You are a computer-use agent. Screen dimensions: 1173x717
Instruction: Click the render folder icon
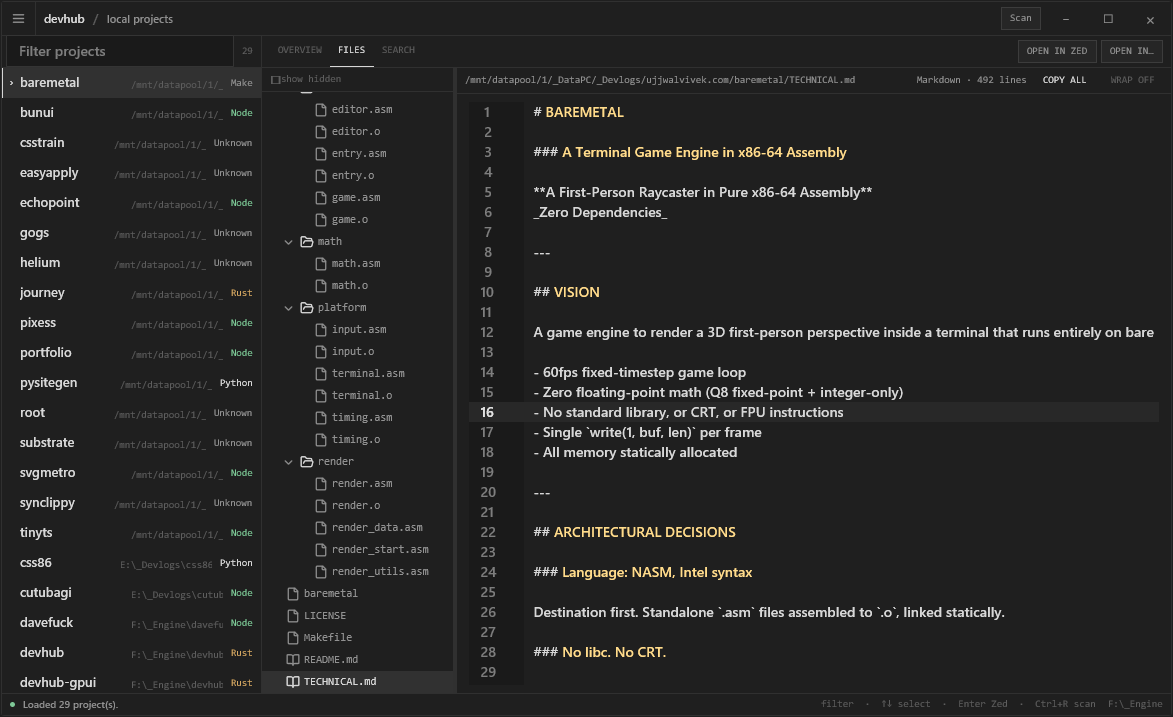(307, 462)
